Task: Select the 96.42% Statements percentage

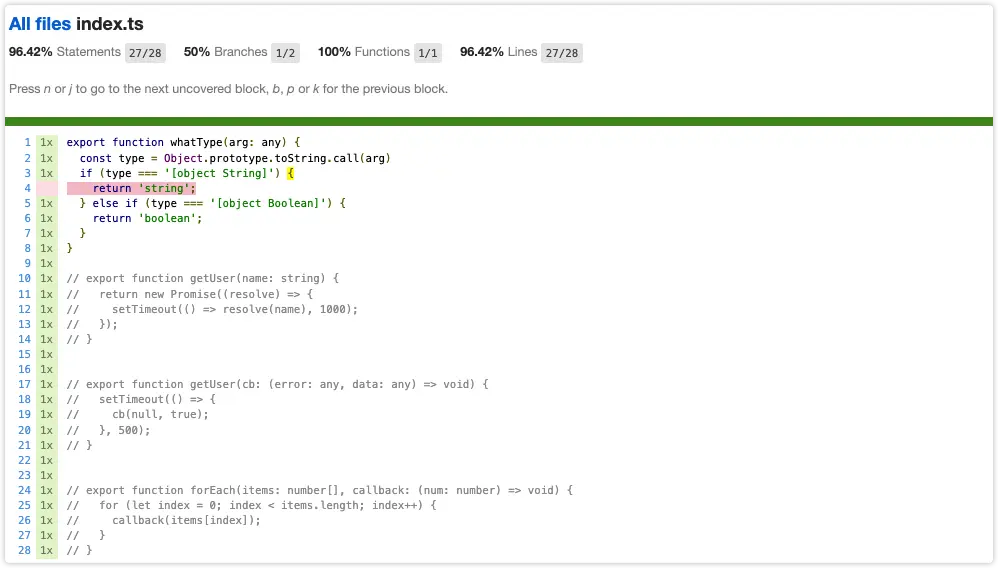Action: click(x=31, y=52)
